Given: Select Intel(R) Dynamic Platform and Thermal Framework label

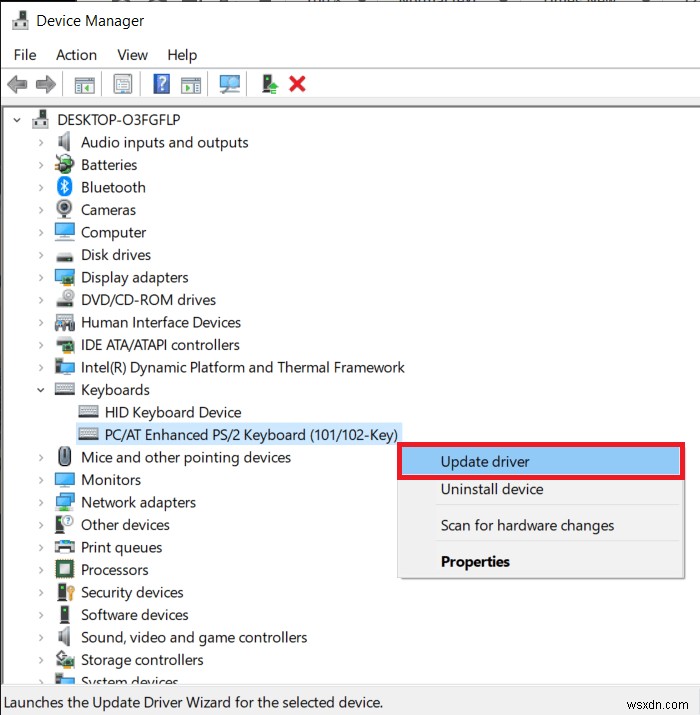Looking at the screenshot, I should tap(243, 367).
